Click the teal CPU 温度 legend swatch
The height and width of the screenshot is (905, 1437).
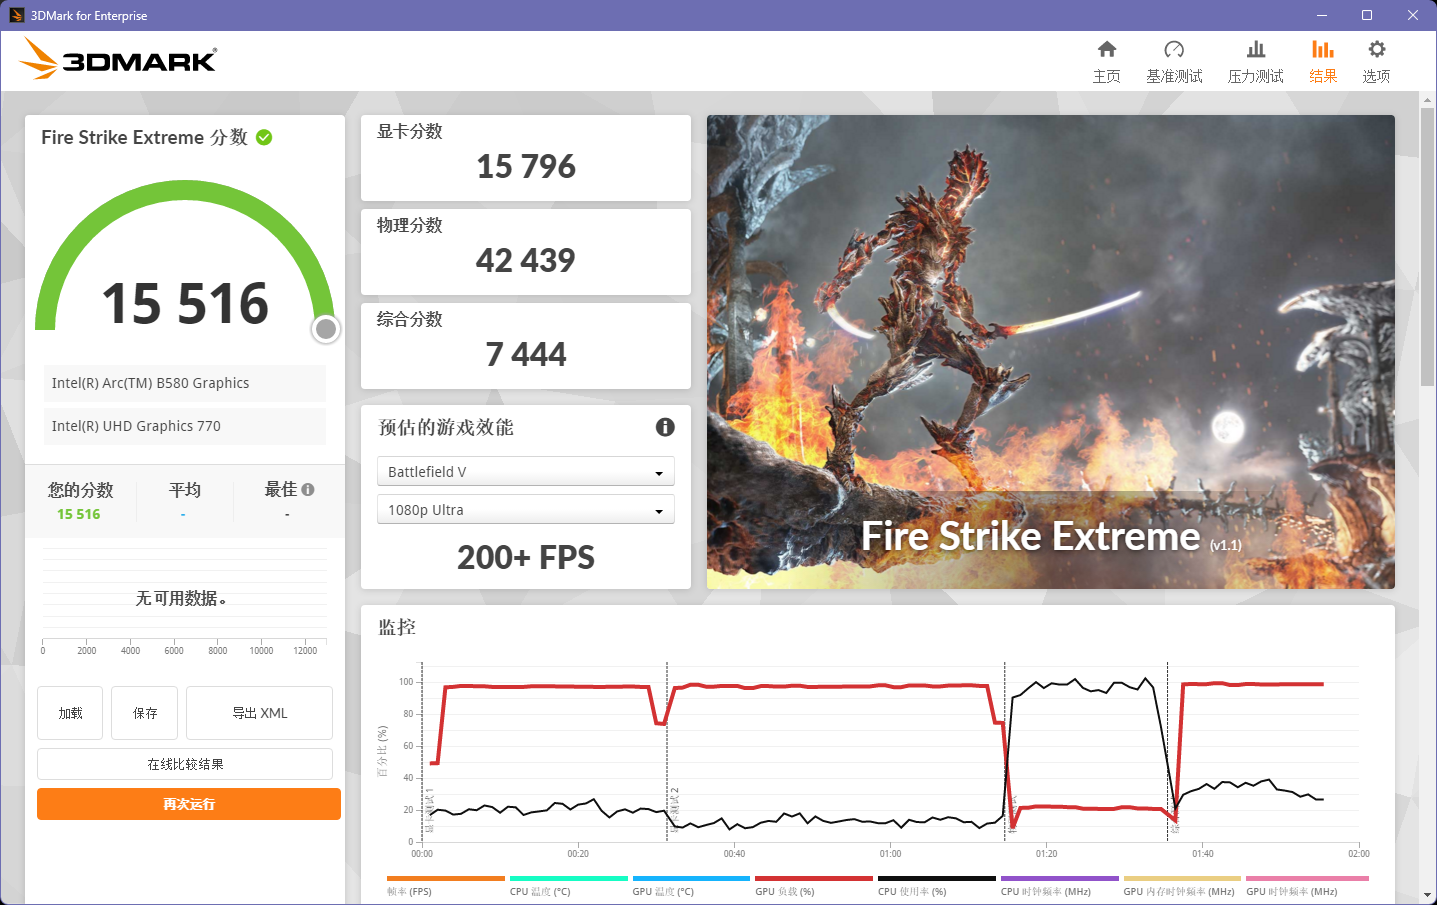tap(568, 878)
